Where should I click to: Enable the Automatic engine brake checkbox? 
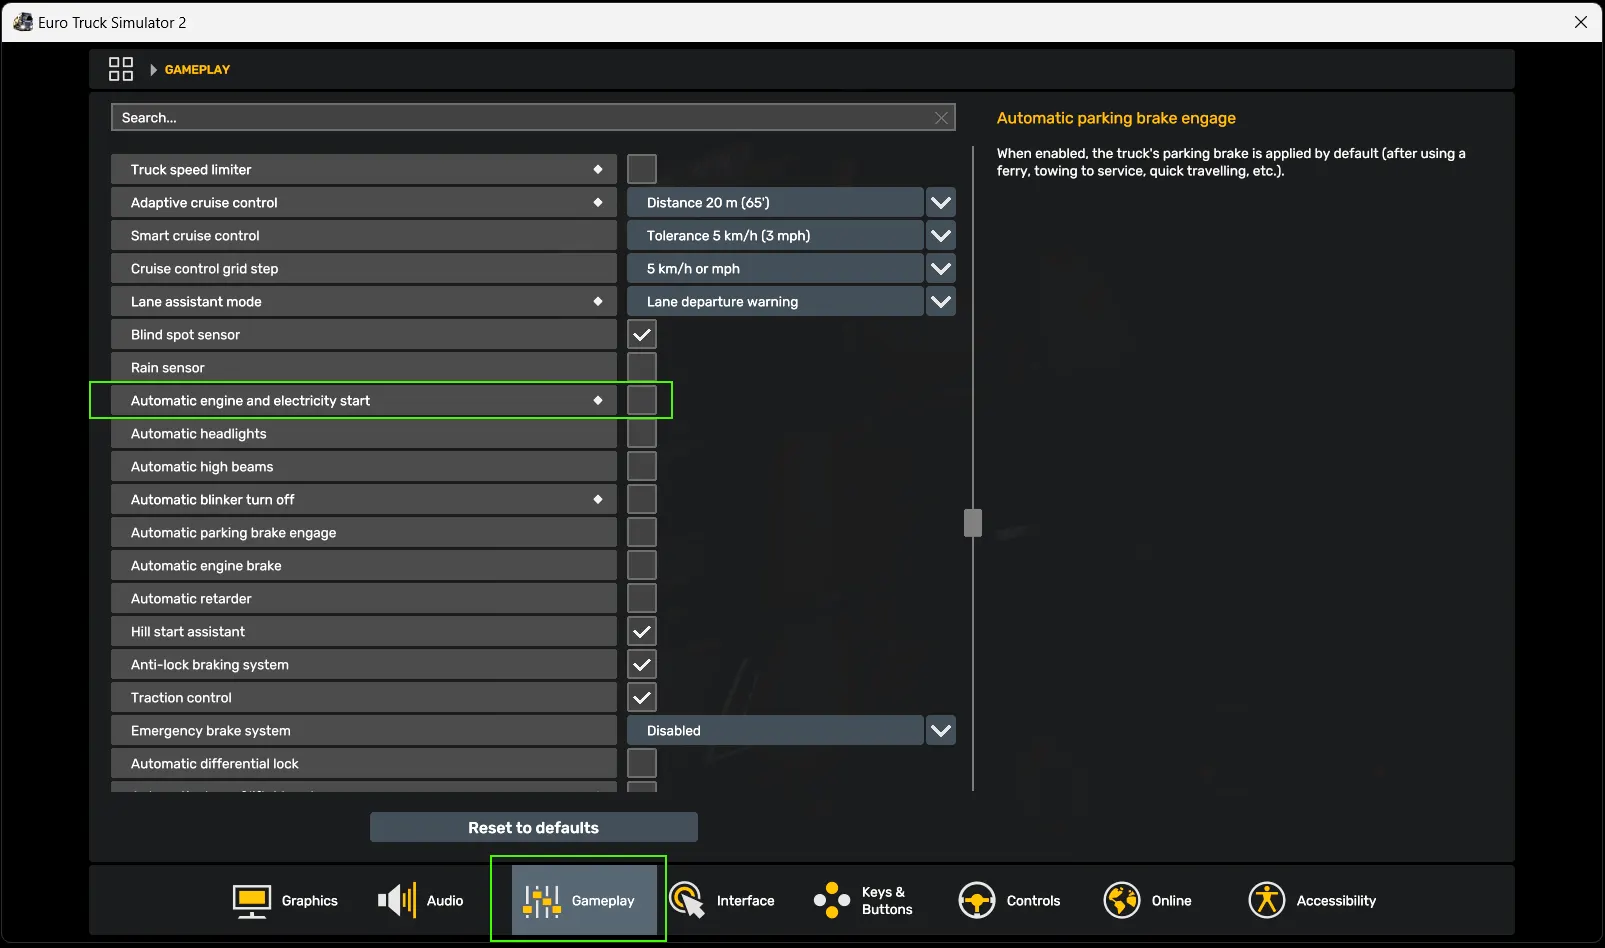point(642,565)
